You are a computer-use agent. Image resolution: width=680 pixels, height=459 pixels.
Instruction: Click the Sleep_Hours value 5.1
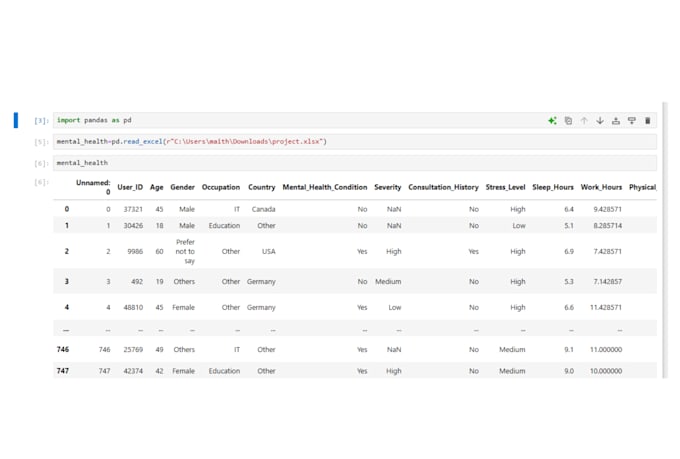point(569,226)
